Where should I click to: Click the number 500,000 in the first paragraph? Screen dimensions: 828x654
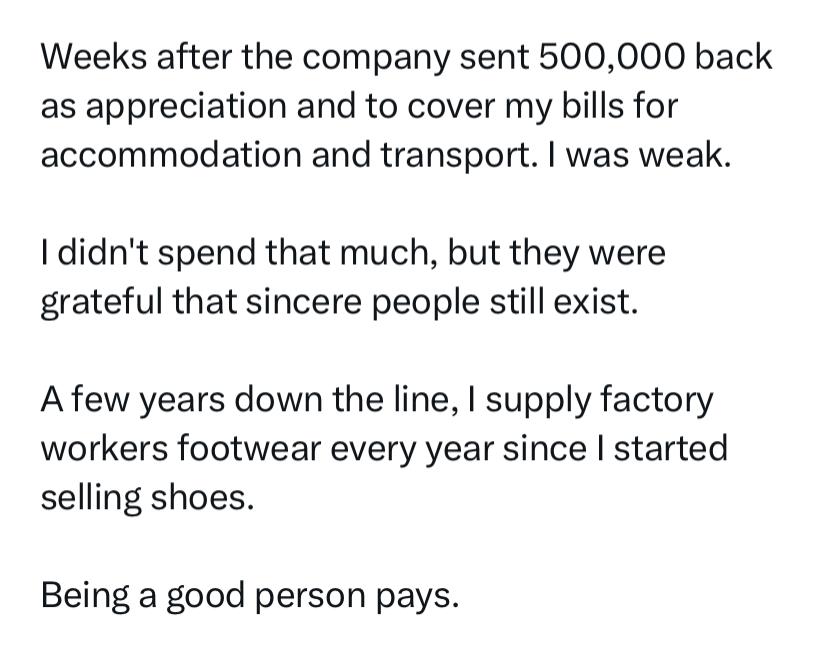[x=612, y=57]
